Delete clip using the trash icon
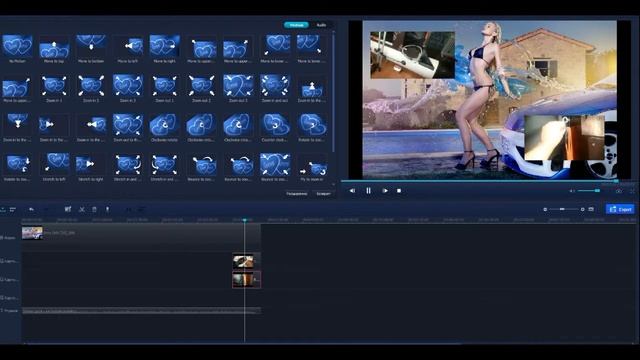 94,209
